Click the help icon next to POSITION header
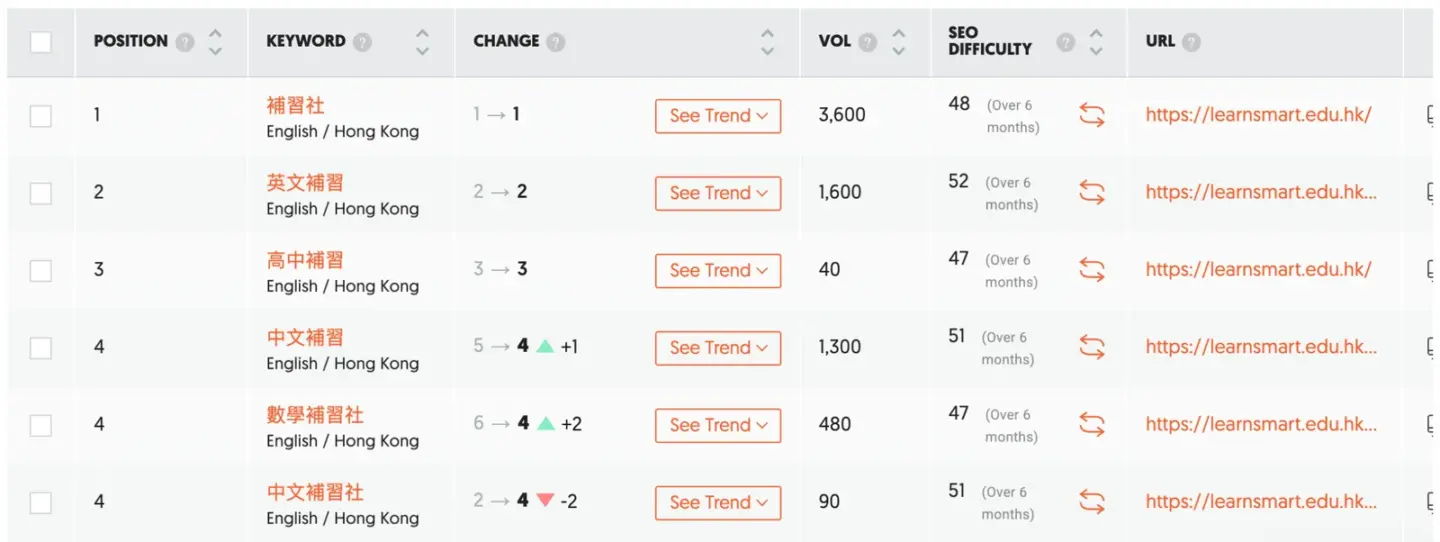 coord(185,42)
